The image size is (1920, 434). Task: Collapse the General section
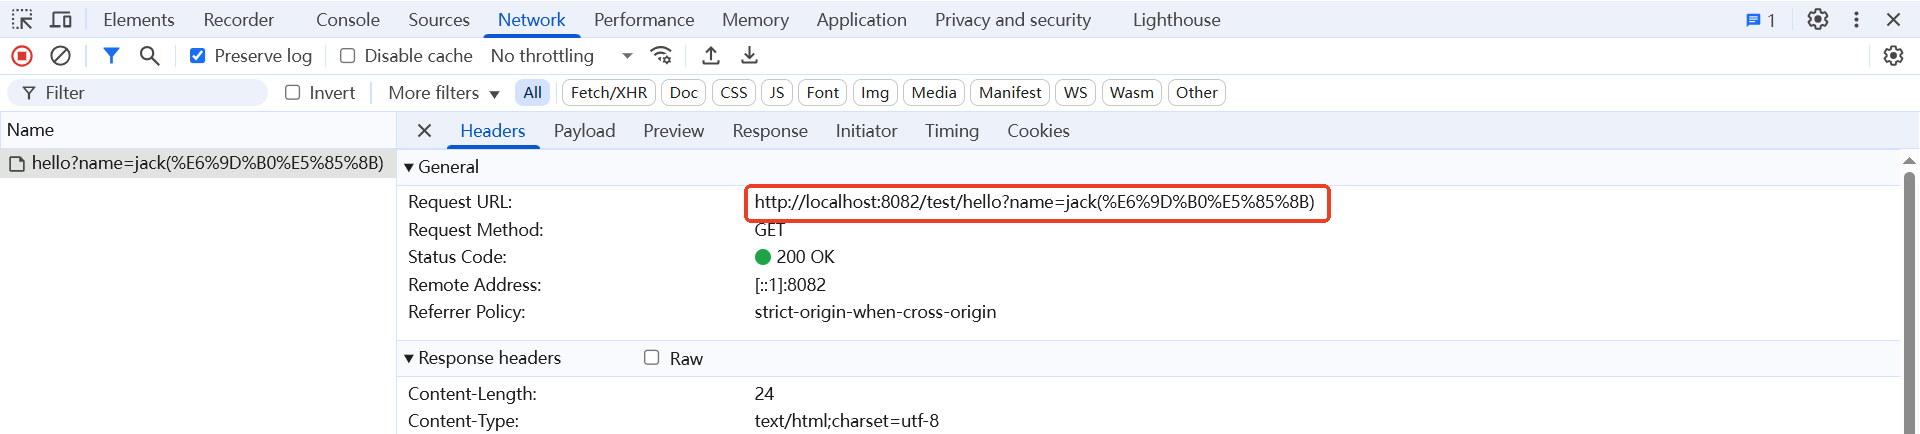click(x=409, y=167)
